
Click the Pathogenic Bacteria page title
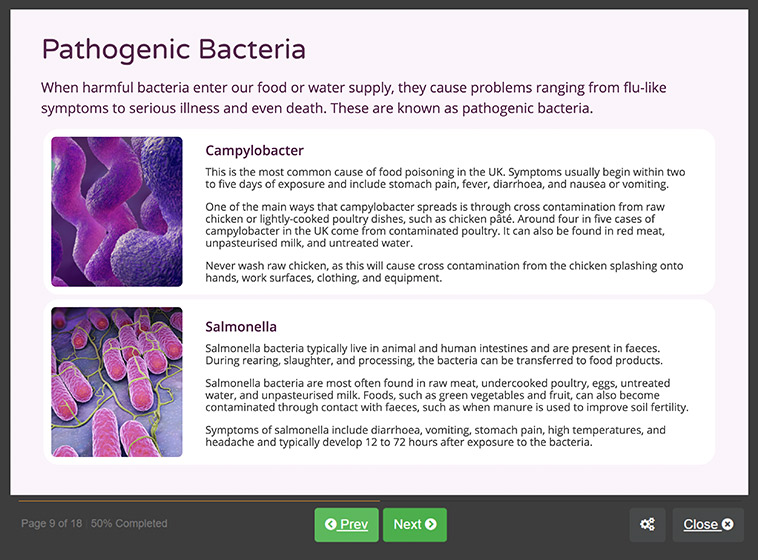(174, 49)
